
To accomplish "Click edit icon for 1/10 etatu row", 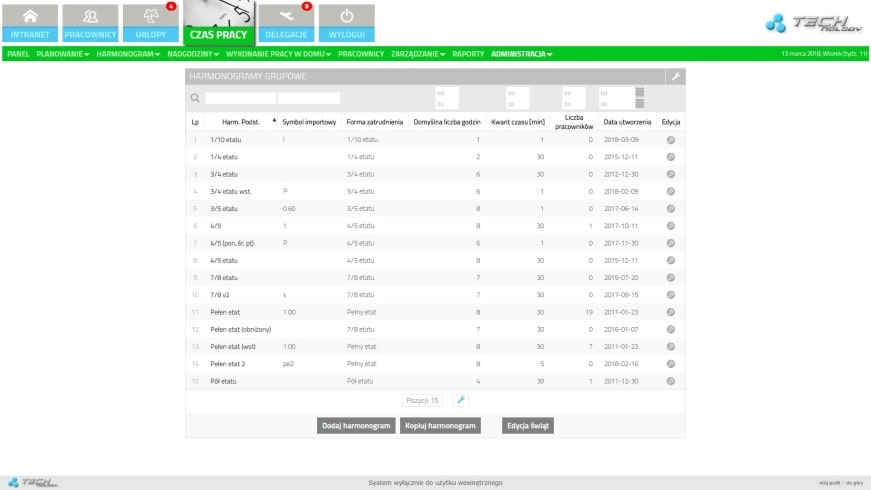I will click(670, 140).
